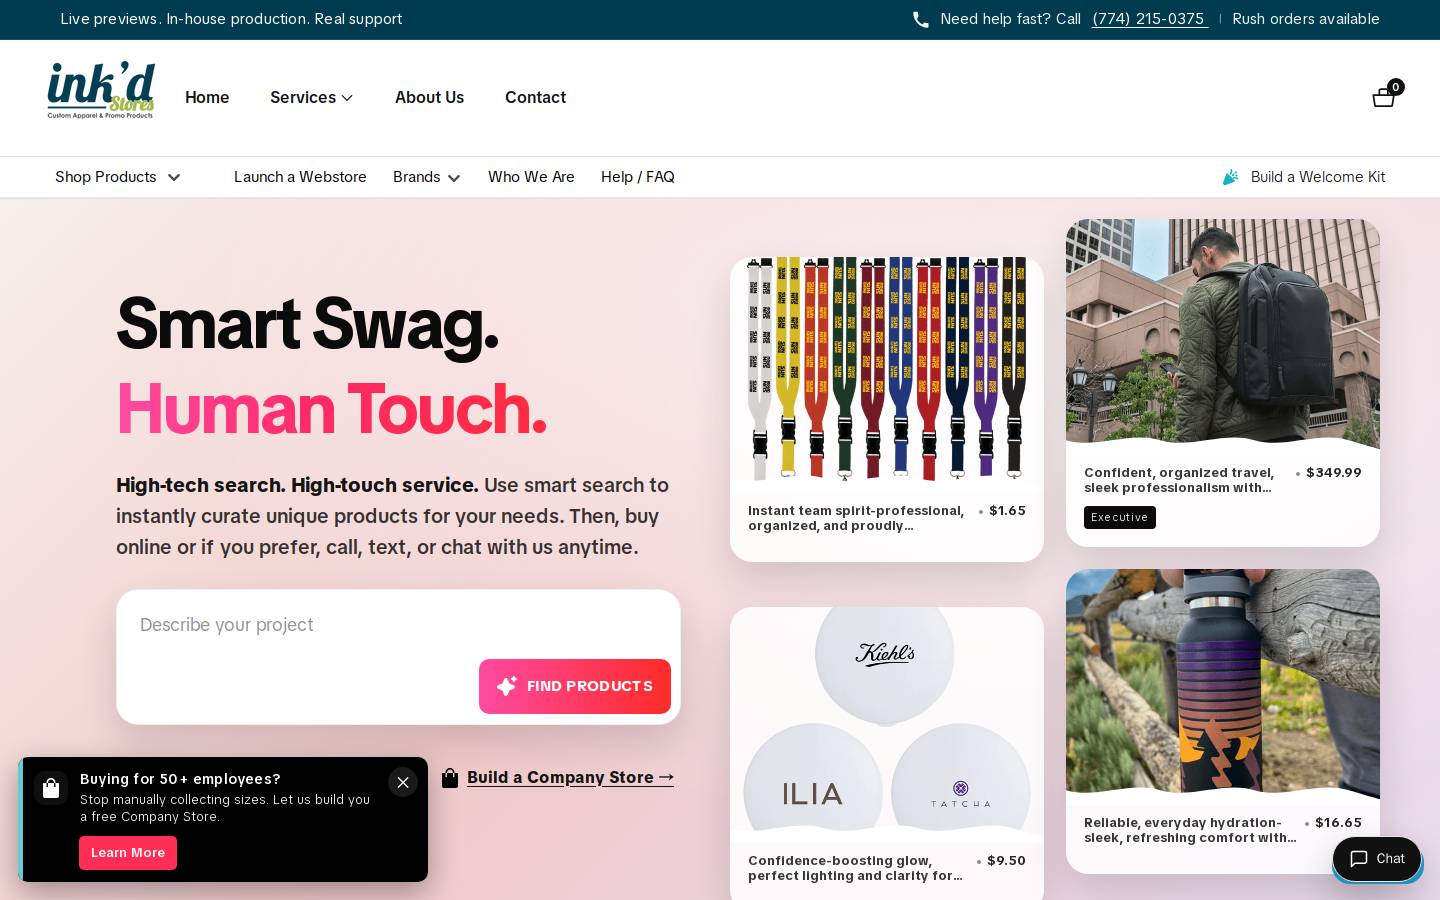Click the Welcome Kit party icon
Screen dimensions: 1440x900
1231,177
